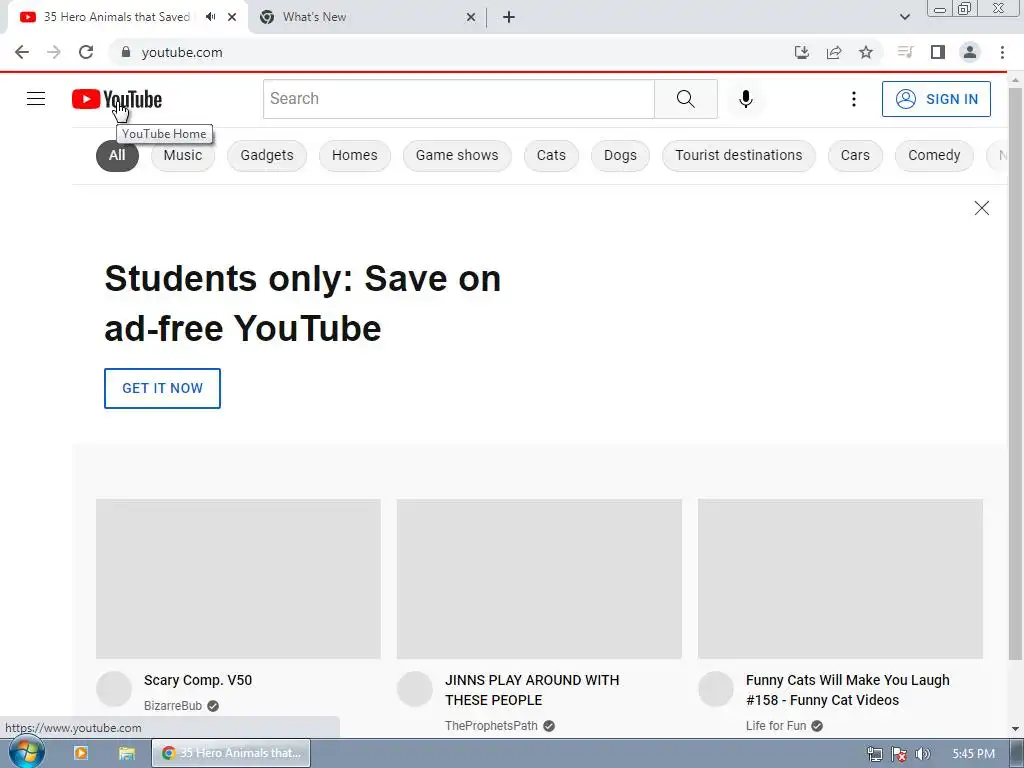
Task: Click the scrollbar down arrow
Action: [x=1016, y=729]
